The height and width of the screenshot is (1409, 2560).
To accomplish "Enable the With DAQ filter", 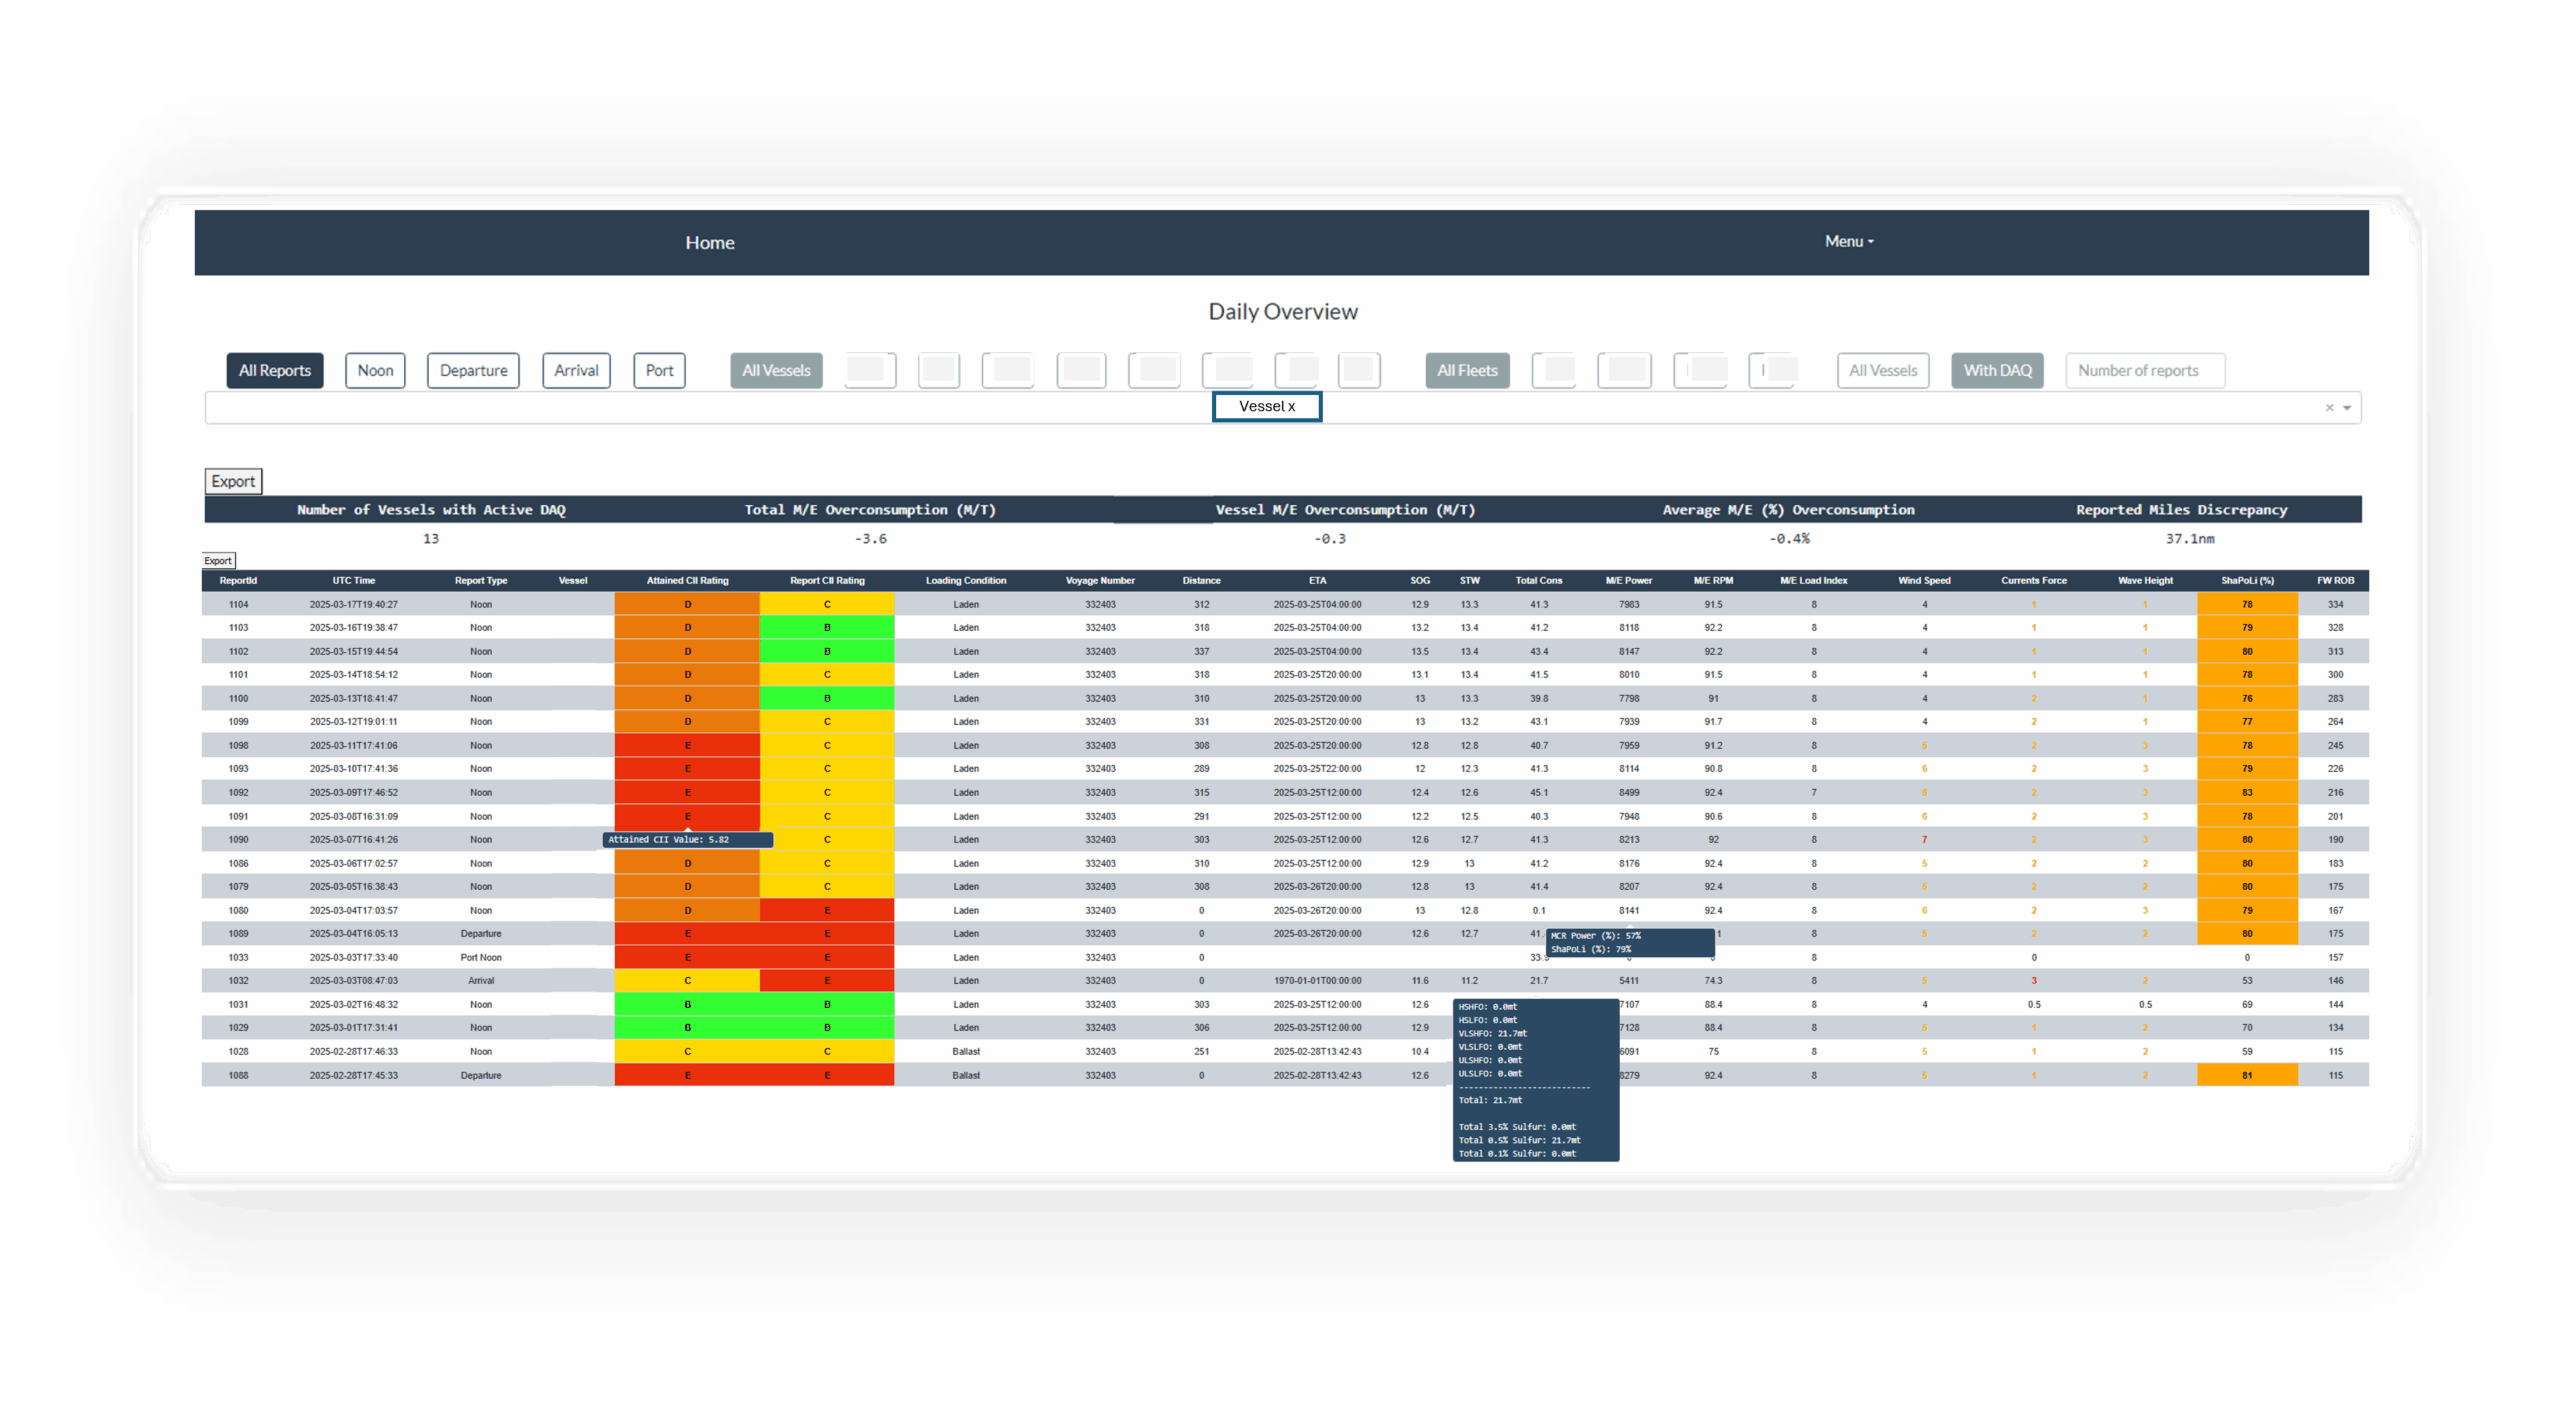I will 1997,371.
